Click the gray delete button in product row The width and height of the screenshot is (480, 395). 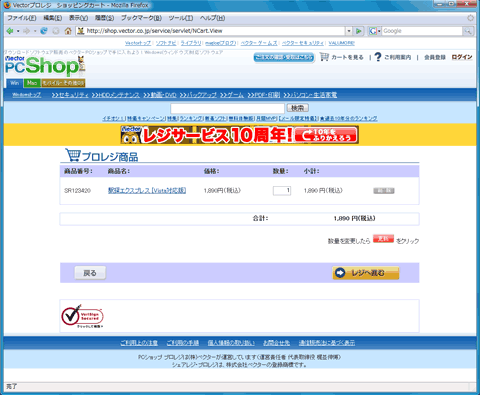384,191
